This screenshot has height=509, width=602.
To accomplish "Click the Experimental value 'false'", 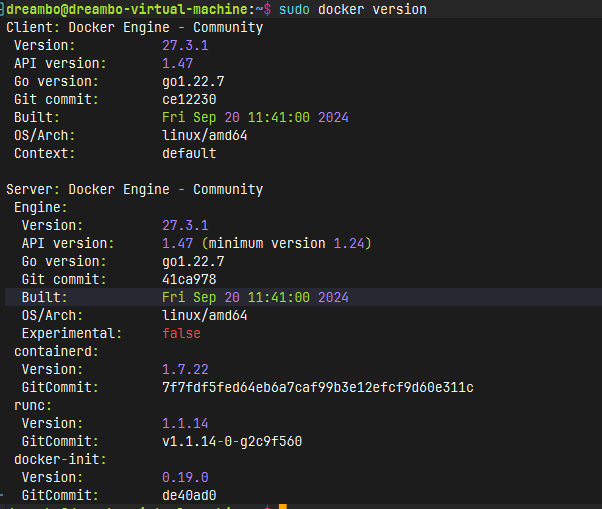I will pyautogui.click(x=181, y=333).
